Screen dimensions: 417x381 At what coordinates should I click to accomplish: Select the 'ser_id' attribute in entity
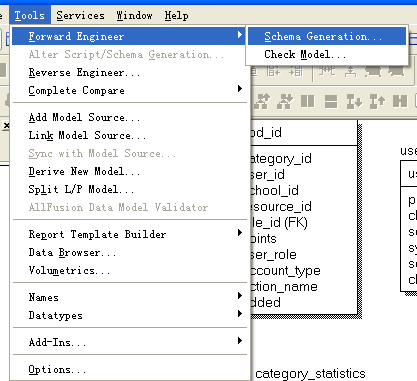coord(268,175)
